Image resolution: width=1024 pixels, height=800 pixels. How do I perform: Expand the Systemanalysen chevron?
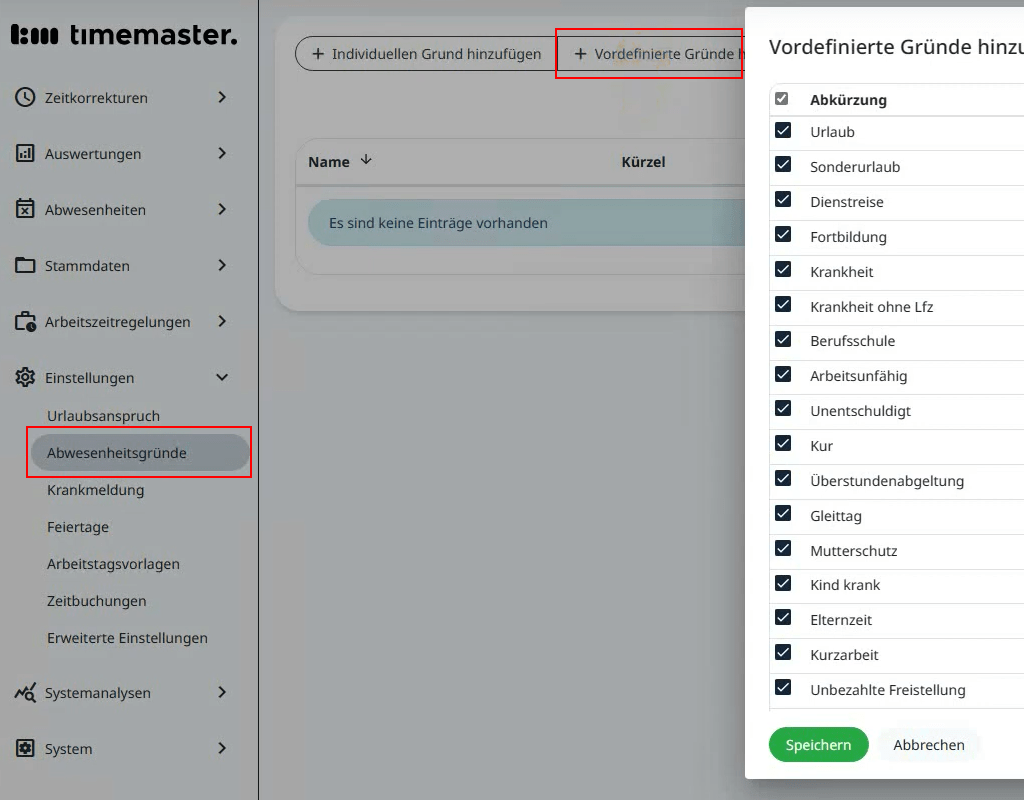[x=222, y=693]
